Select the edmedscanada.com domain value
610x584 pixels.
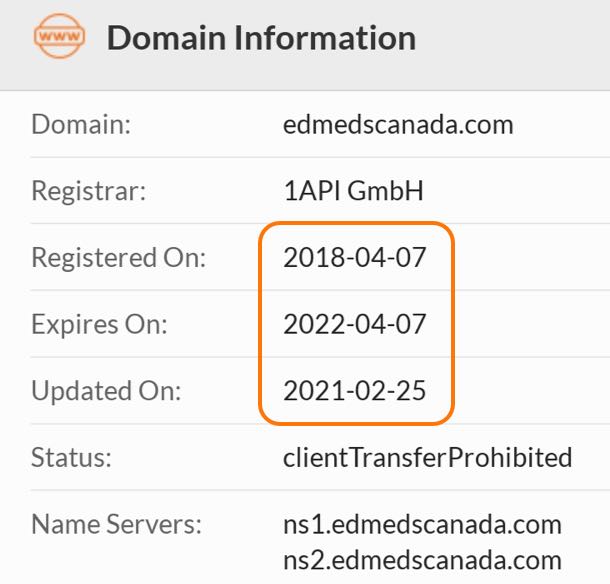click(x=398, y=125)
